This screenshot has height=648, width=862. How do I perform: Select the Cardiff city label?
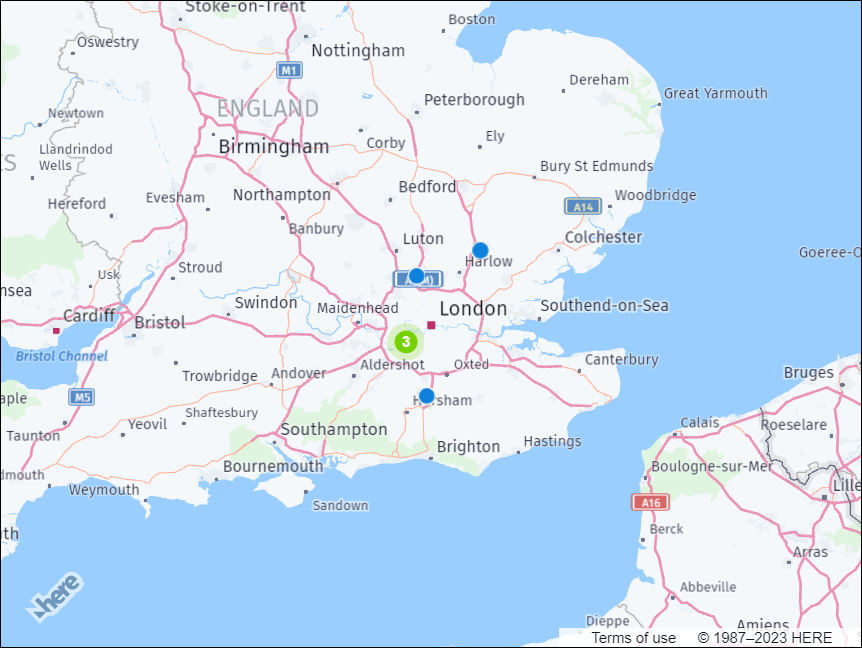(x=91, y=315)
